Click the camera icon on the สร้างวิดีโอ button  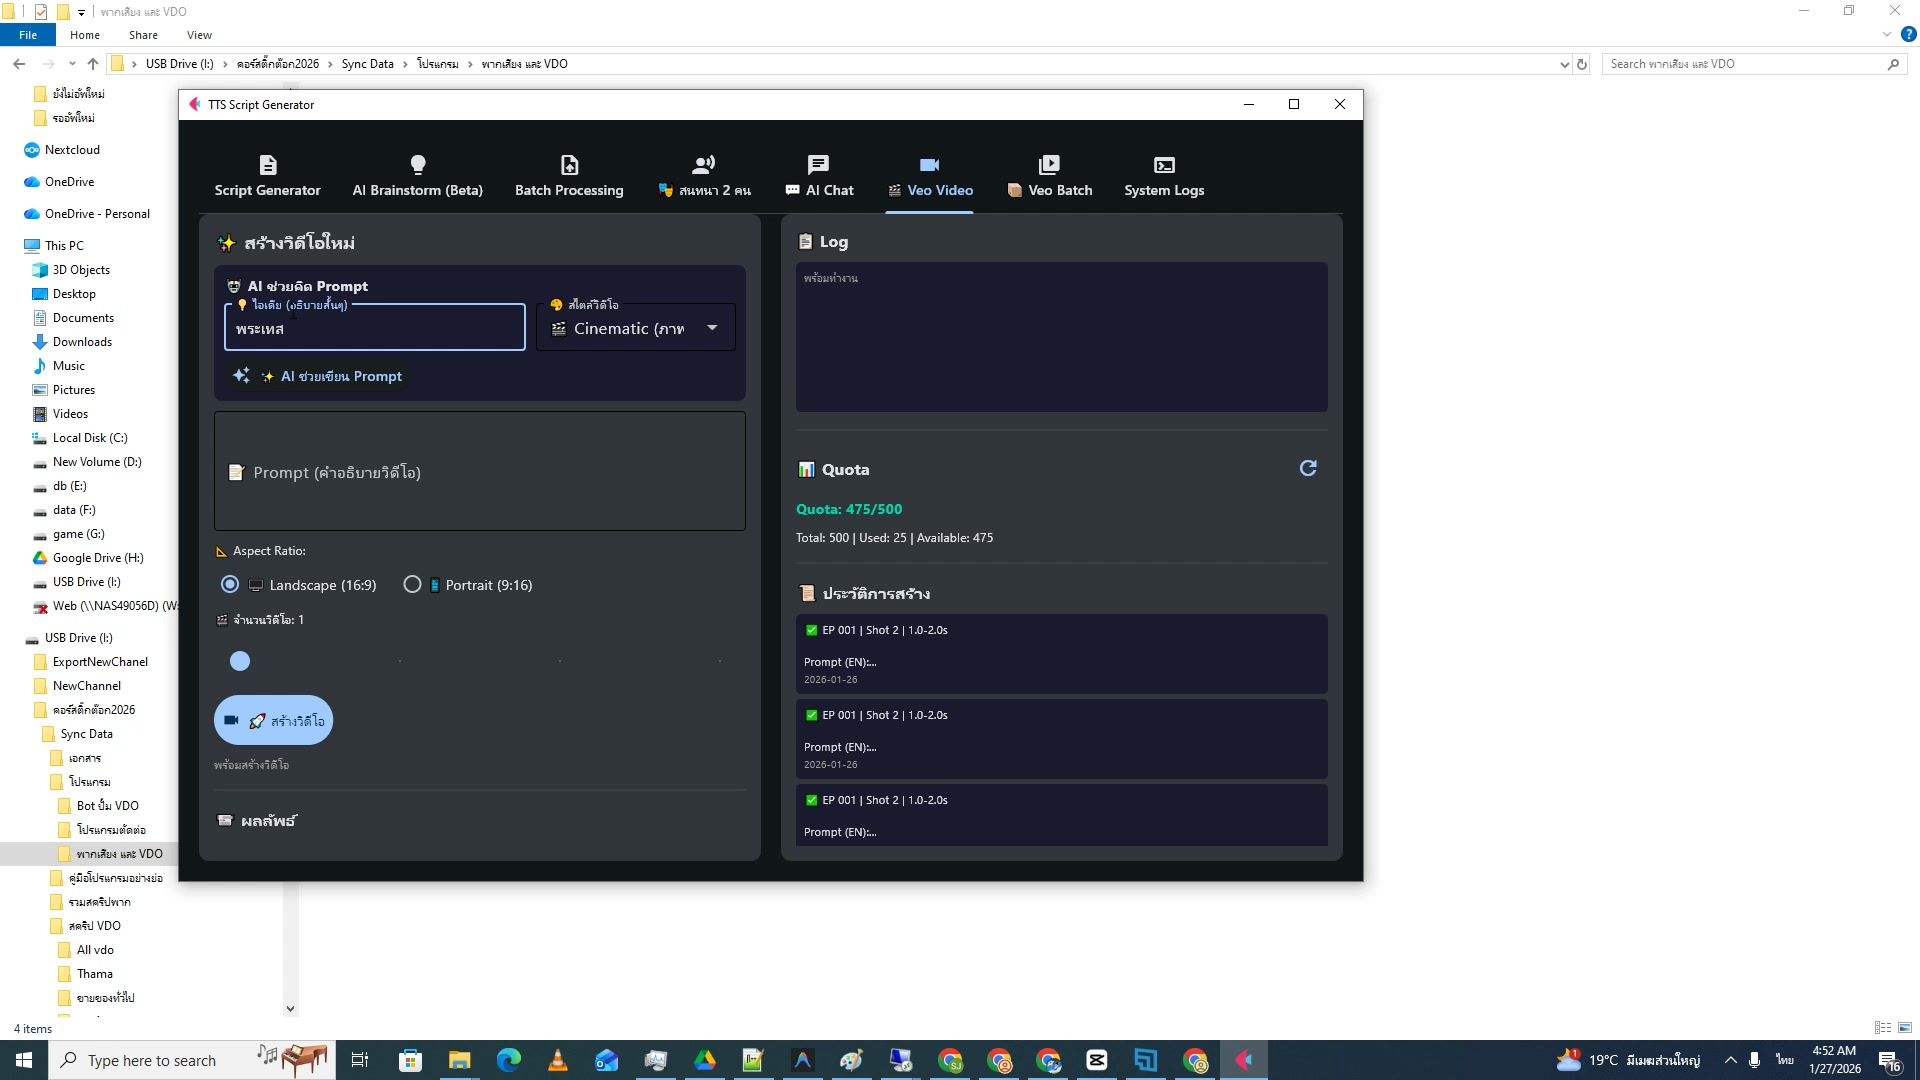[x=232, y=720]
